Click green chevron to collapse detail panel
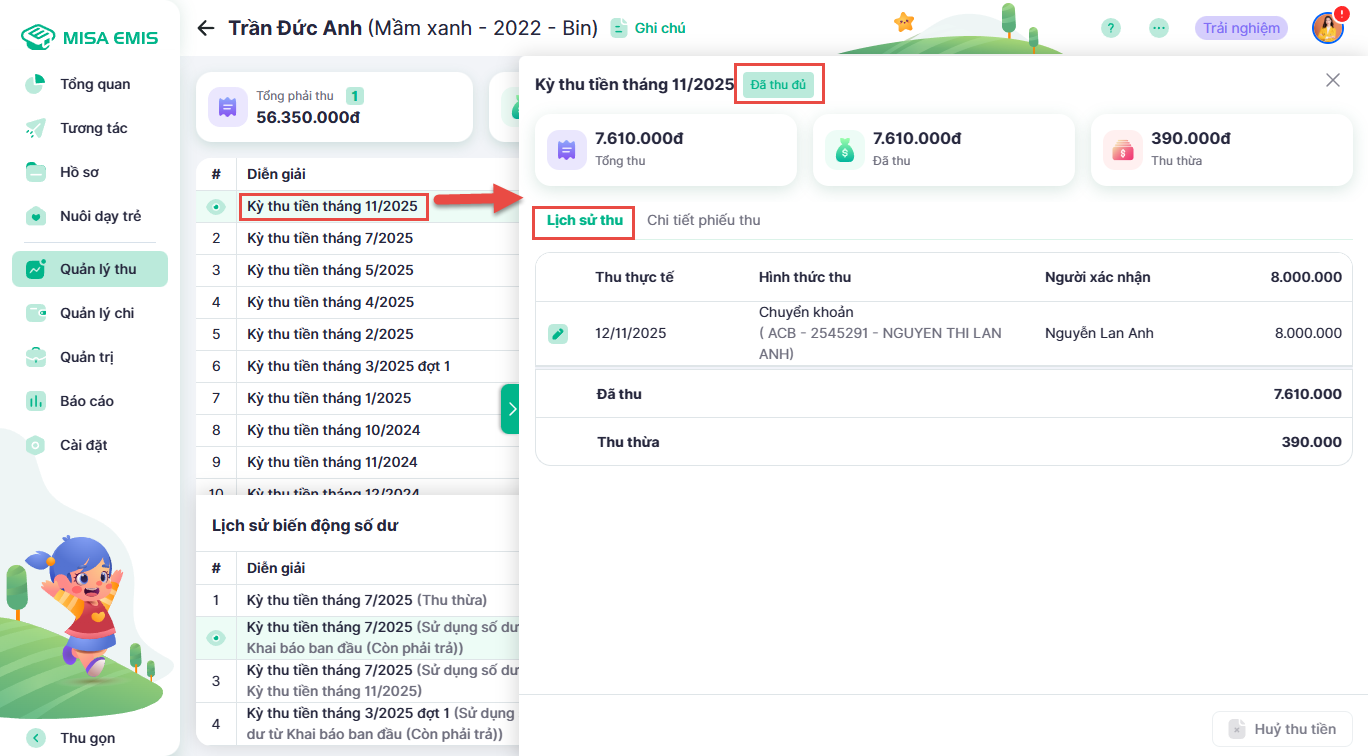 click(510, 409)
